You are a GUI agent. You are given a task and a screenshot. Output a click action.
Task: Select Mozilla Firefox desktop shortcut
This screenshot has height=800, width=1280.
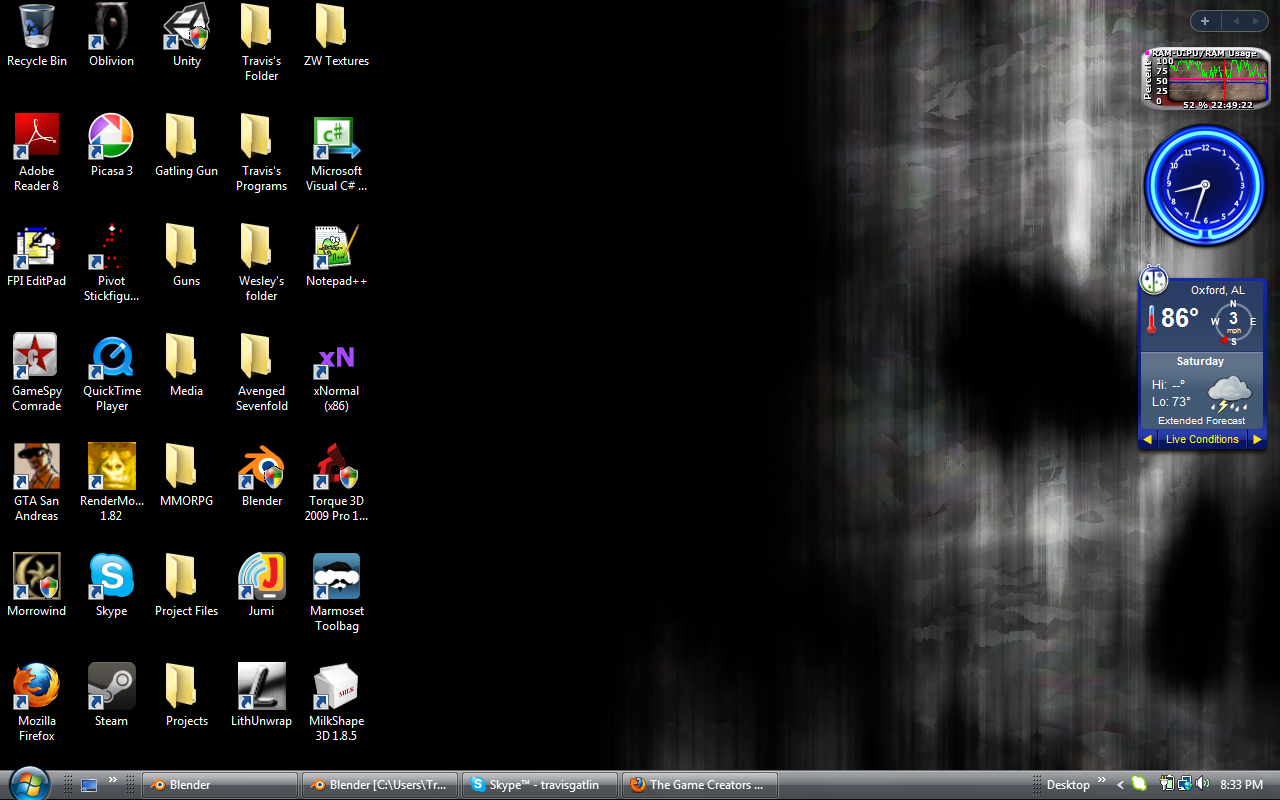(x=37, y=702)
